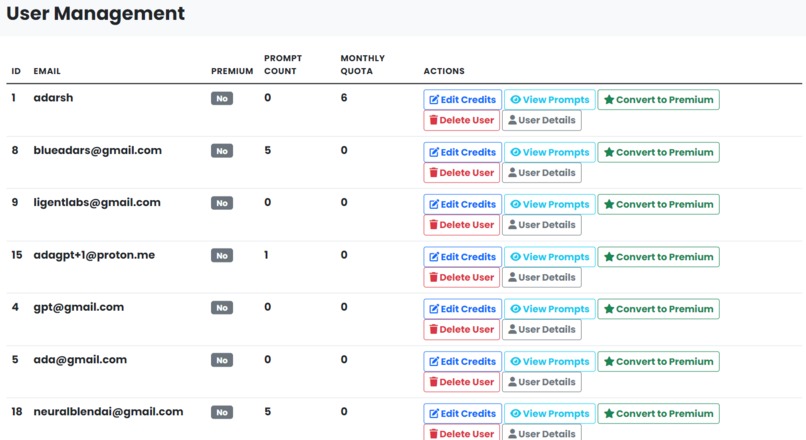806x440 pixels.
Task: View prompts for user adarsh
Action: pos(549,100)
